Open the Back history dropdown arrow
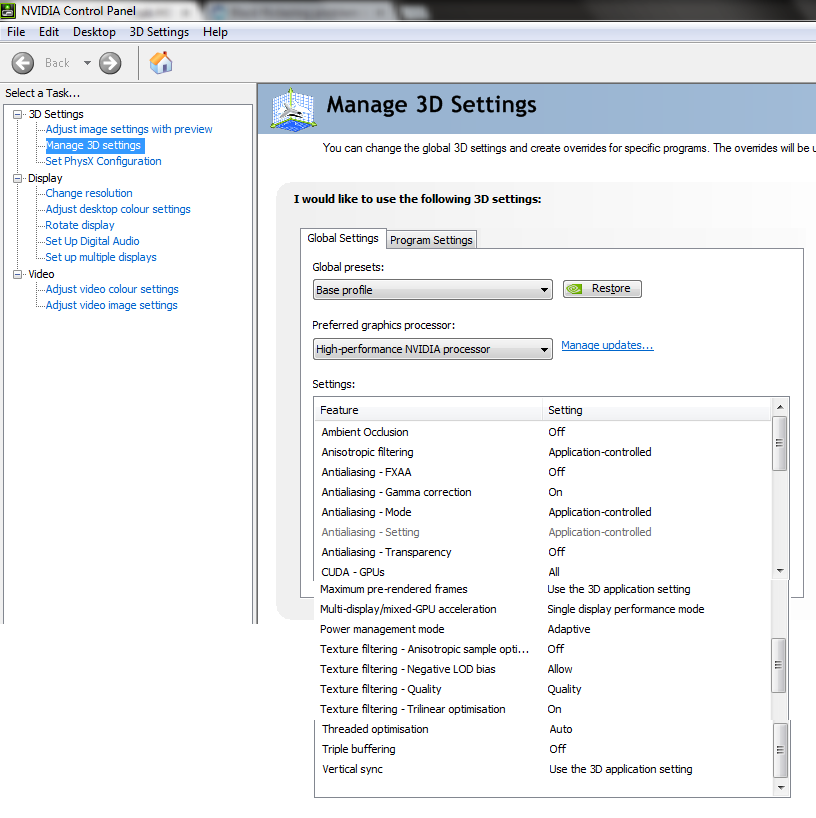Screen dimensions: 816x818 click(87, 63)
